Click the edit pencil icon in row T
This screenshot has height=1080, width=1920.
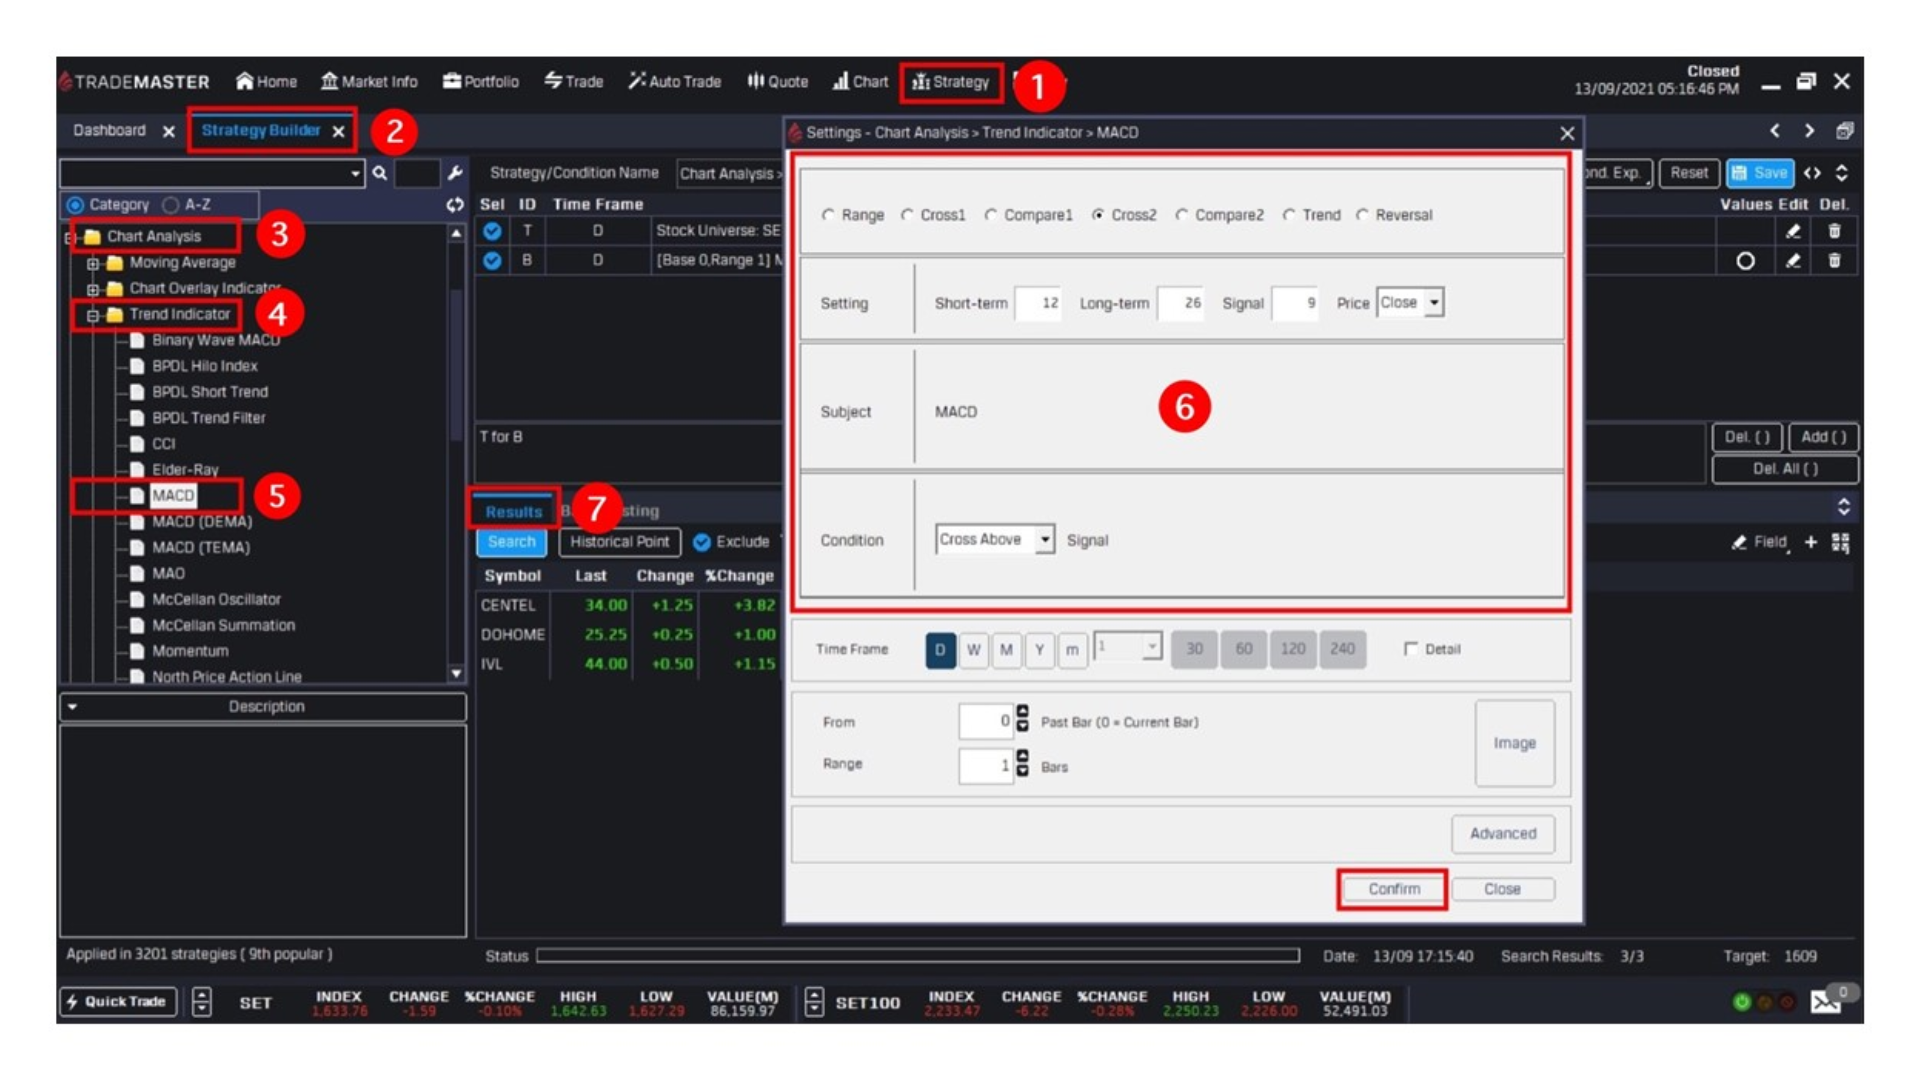coord(1793,231)
